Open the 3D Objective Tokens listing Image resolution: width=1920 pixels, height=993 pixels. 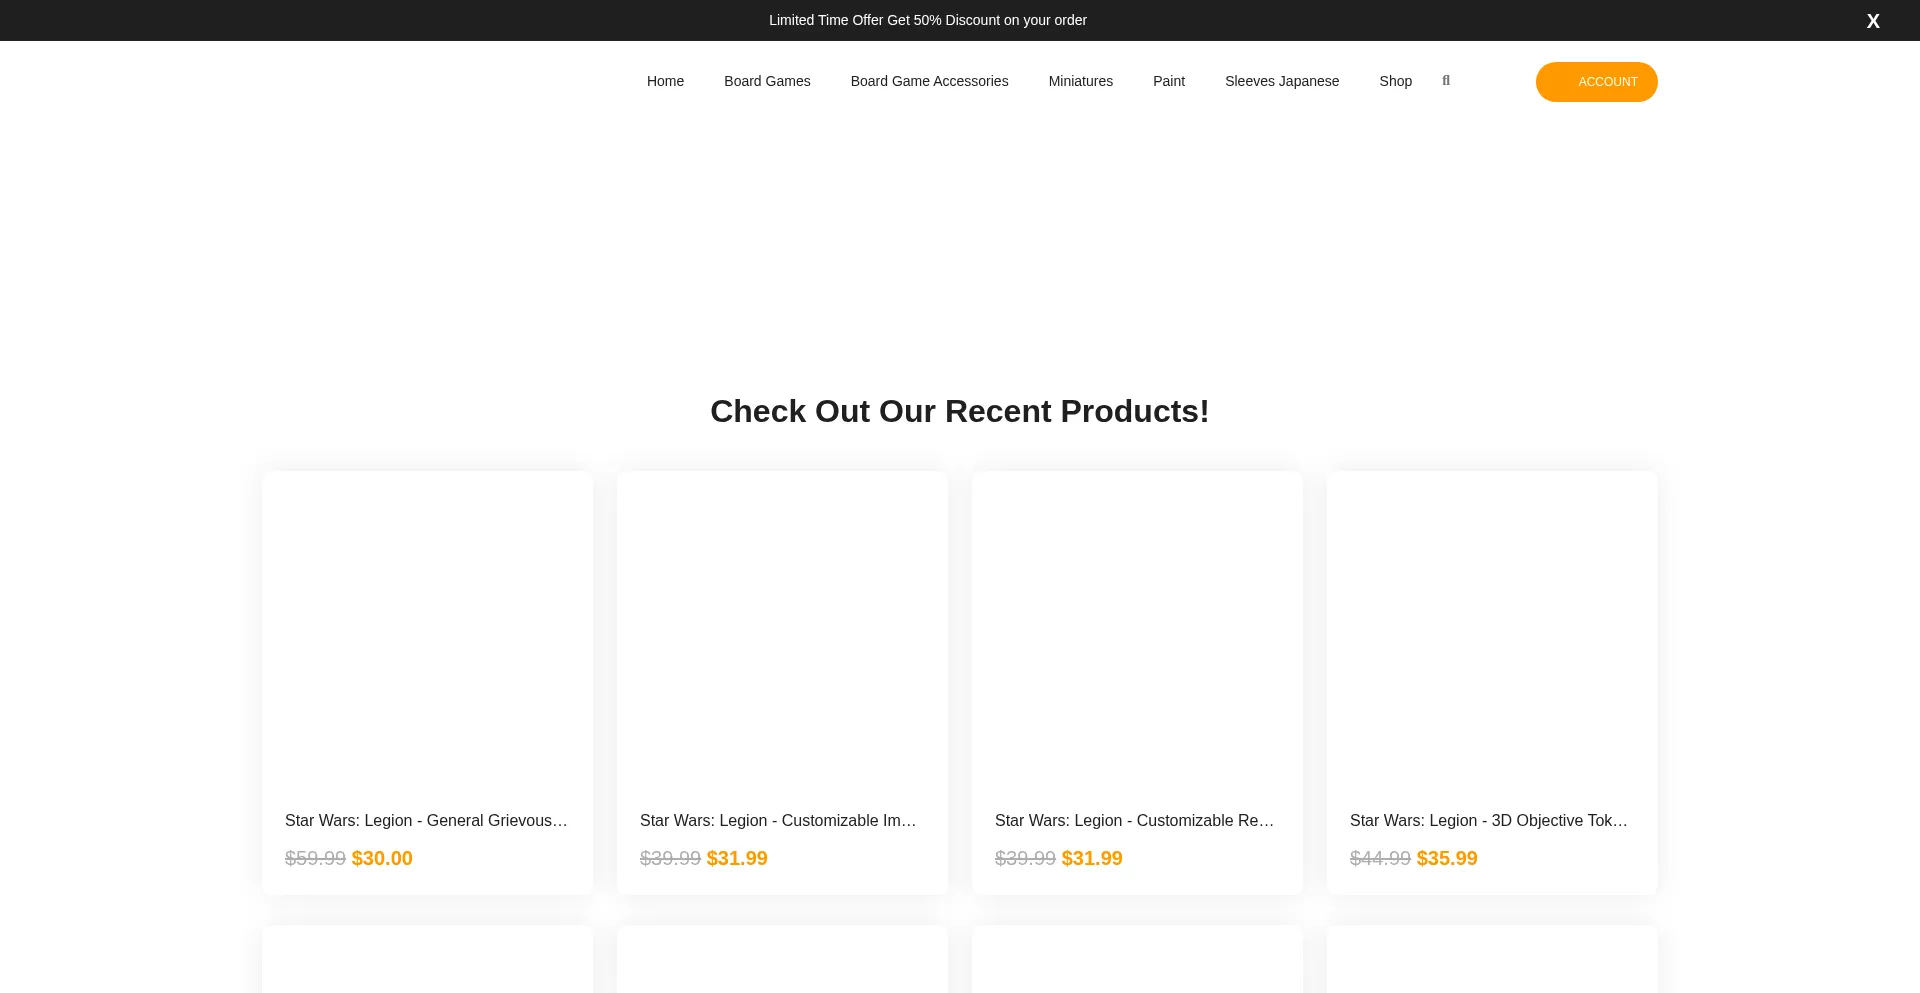click(x=1488, y=820)
